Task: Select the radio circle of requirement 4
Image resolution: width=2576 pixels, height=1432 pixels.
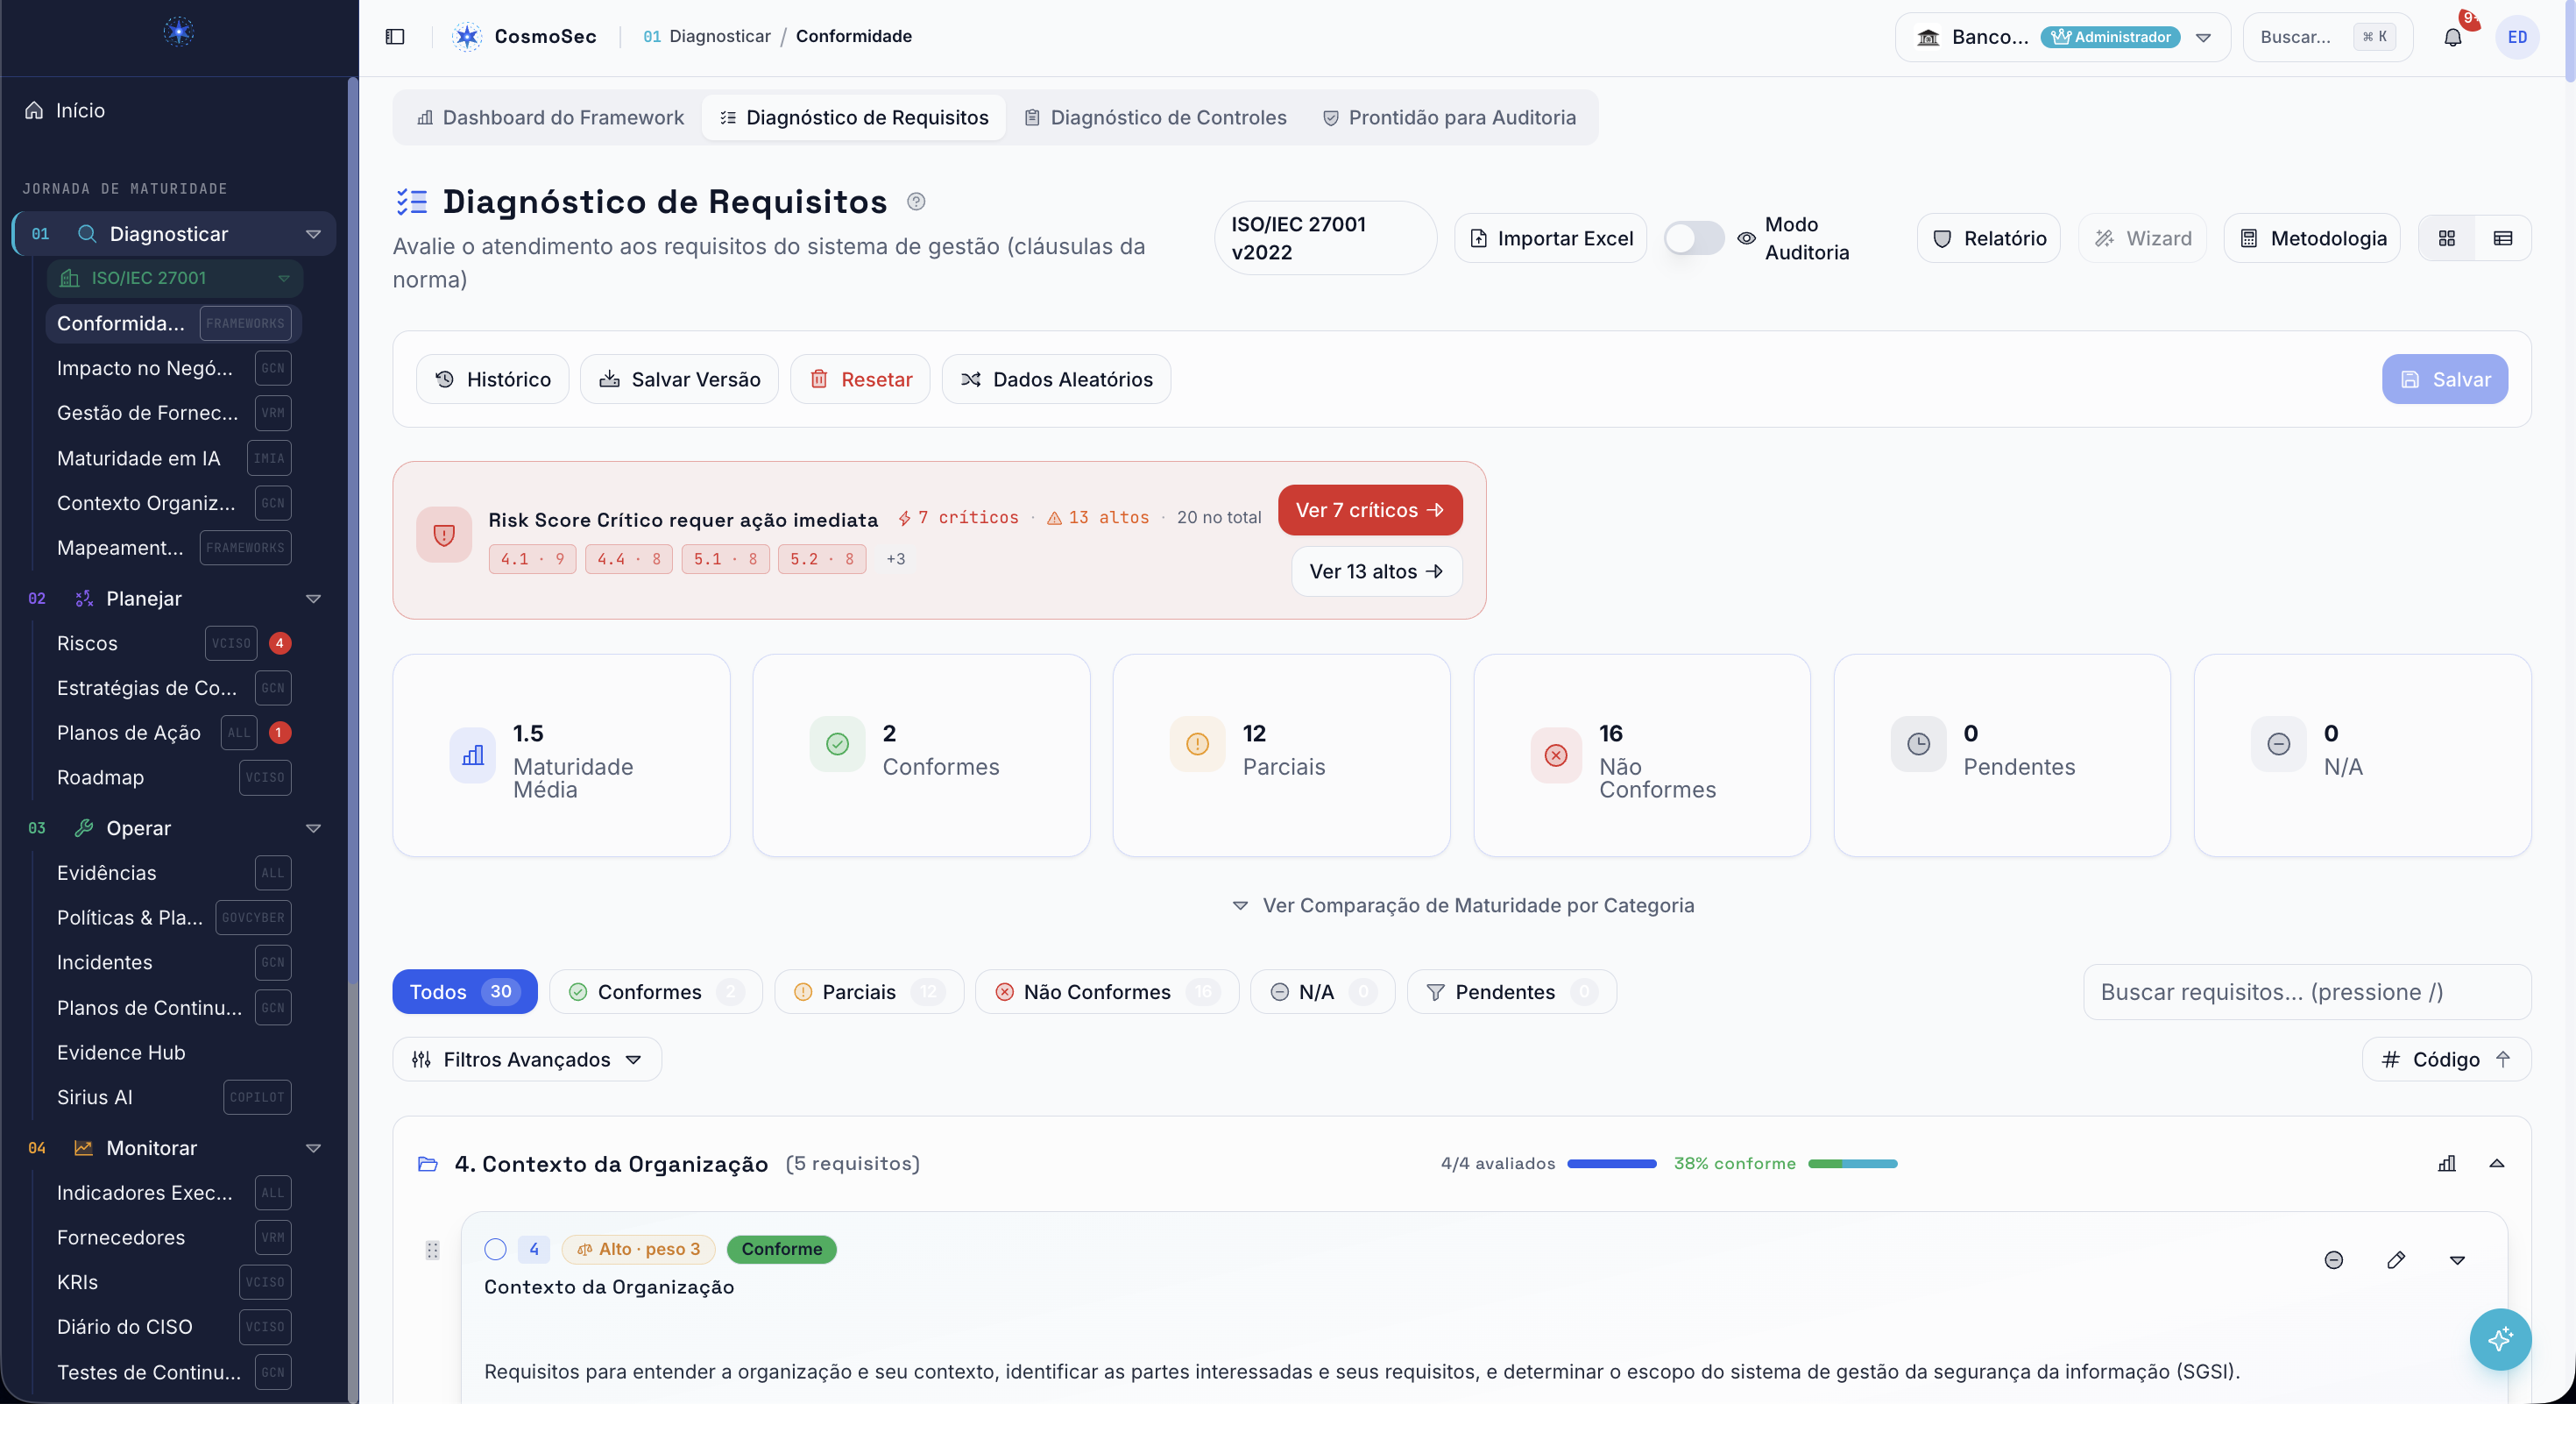Action: click(495, 1249)
